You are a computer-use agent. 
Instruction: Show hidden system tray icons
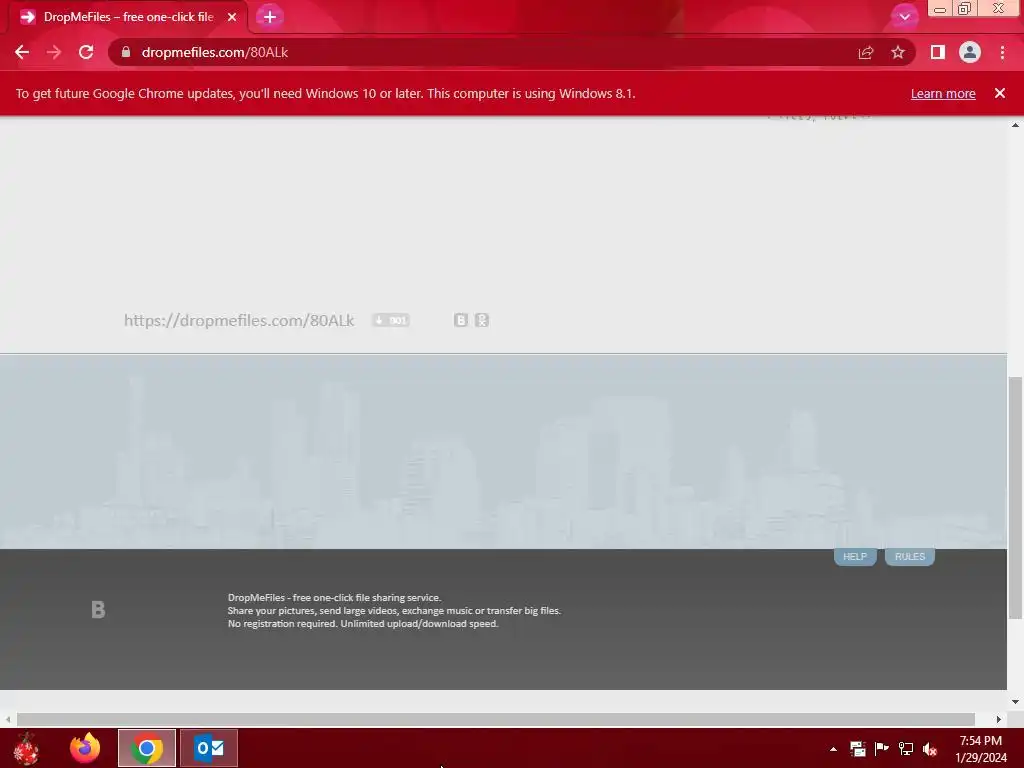pyautogui.click(x=833, y=749)
